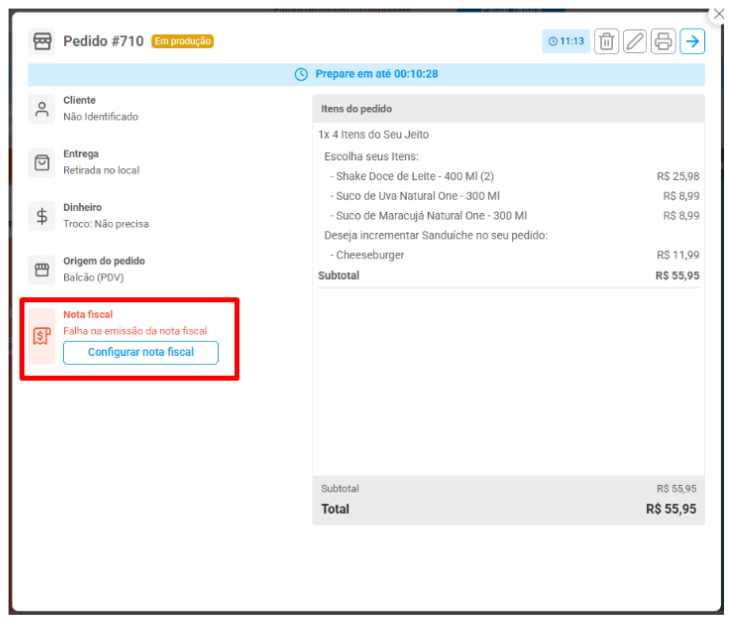Viewport: 730px width, 620px height.
Task: Advance order with the blue arrow button
Action: tap(692, 41)
